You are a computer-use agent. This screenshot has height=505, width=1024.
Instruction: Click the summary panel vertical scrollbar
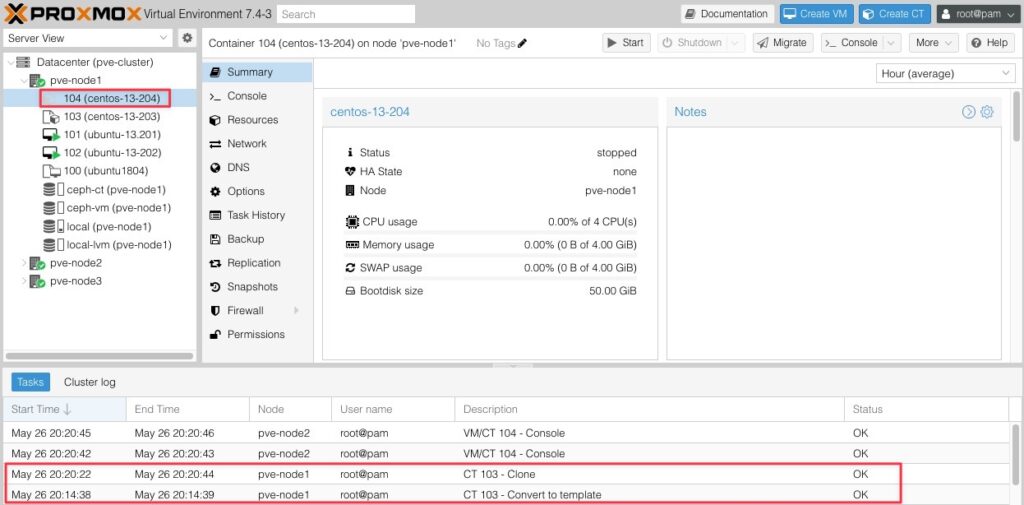pos(1016,116)
